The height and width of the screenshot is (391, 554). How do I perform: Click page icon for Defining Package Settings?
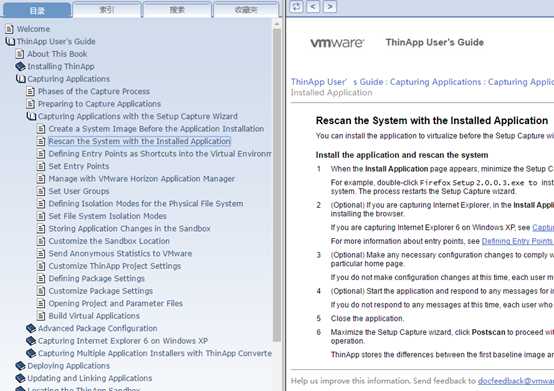pos(41,279)
